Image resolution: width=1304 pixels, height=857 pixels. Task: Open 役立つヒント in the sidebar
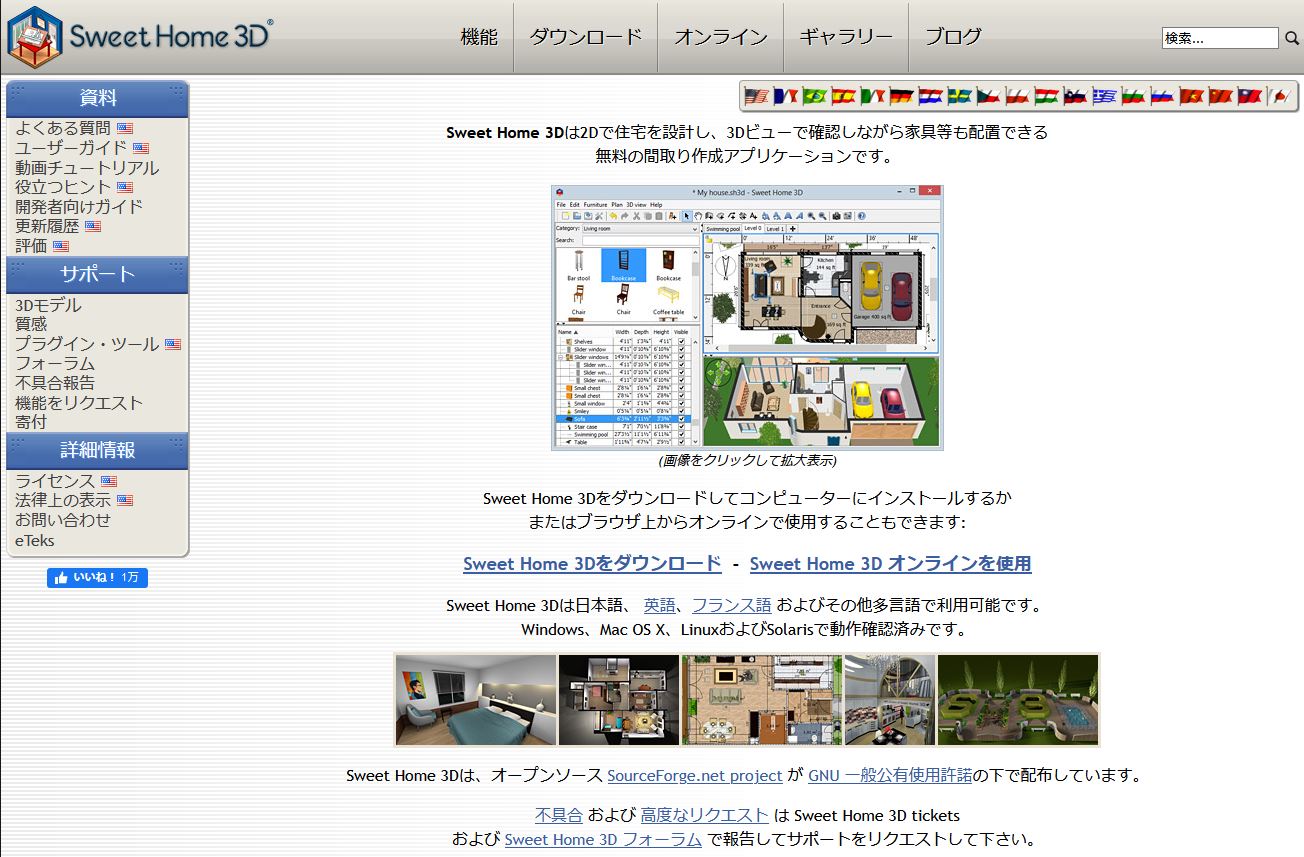point(63,187)
